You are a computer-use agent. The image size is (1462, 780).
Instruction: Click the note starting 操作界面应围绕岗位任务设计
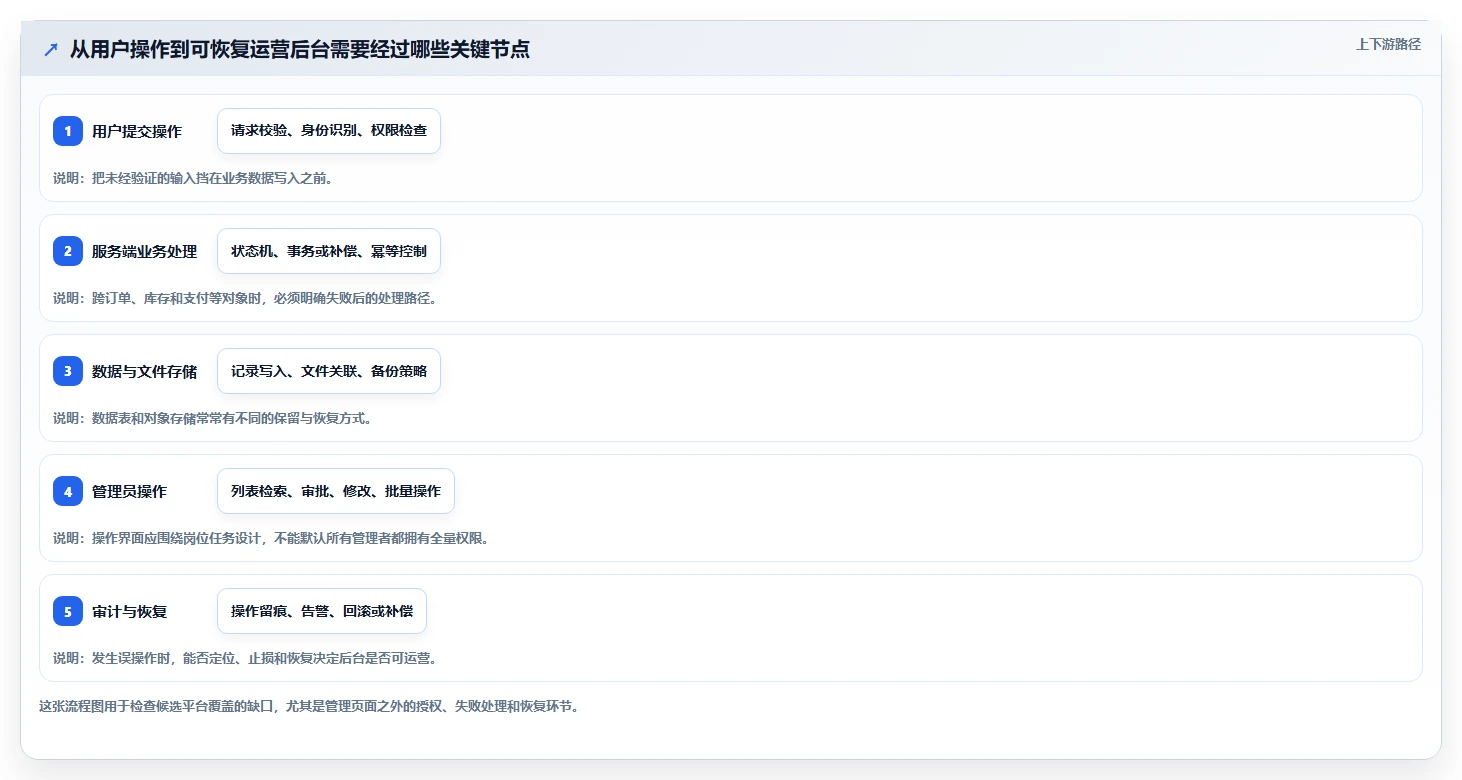pyautogui.click(x=271, y=538)
